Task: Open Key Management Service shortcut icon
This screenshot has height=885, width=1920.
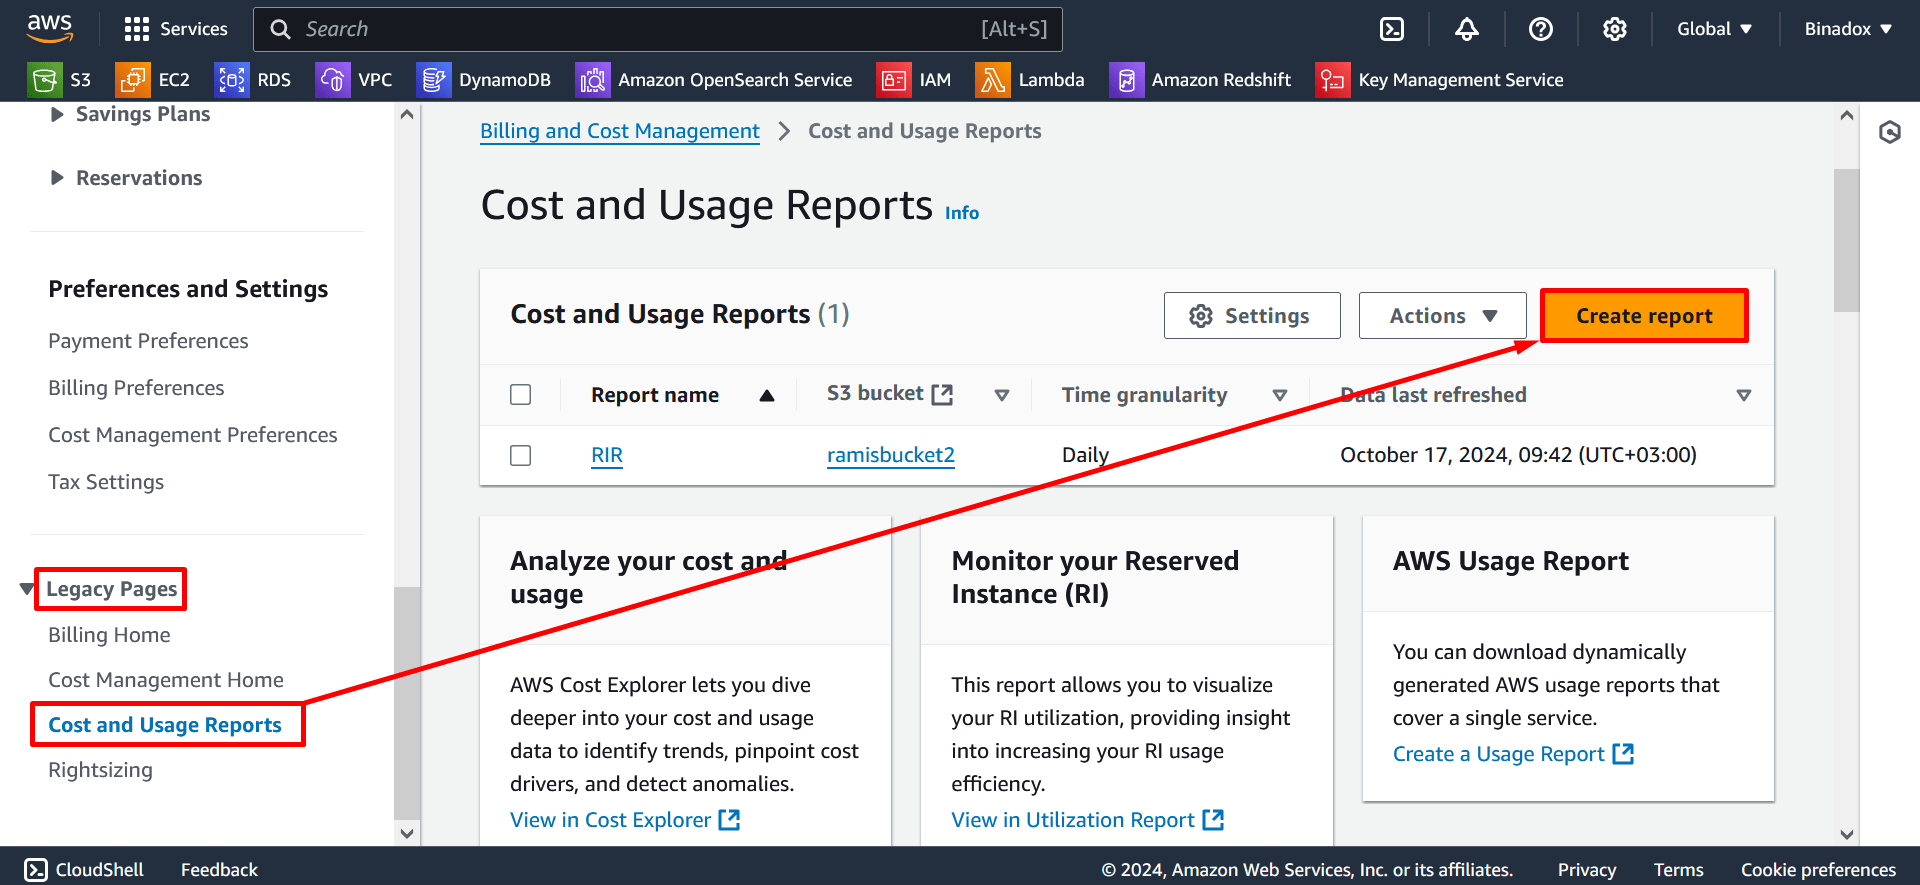Action: point(1332,80)
